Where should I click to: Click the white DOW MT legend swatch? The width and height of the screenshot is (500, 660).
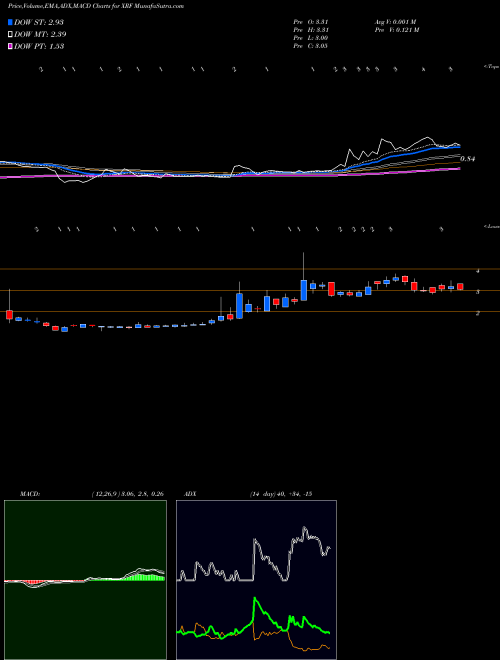pos(10,35)
